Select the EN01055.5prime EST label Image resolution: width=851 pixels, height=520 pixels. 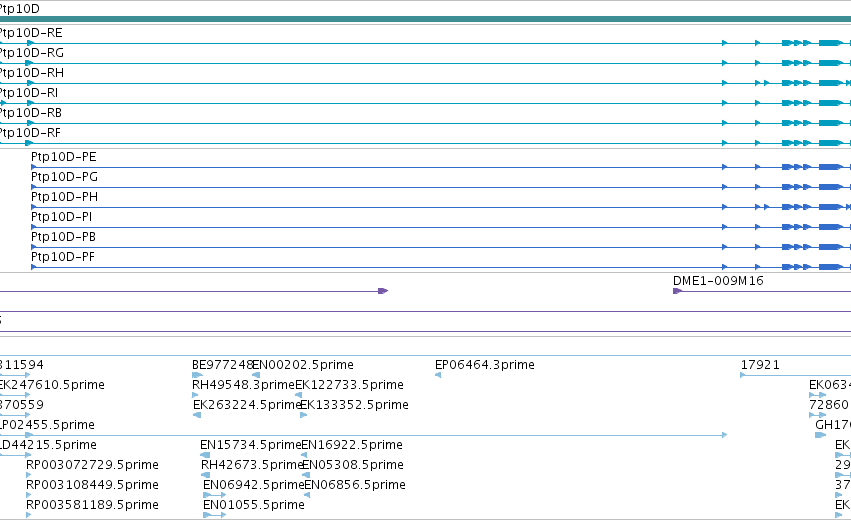[x=253, y=505]
